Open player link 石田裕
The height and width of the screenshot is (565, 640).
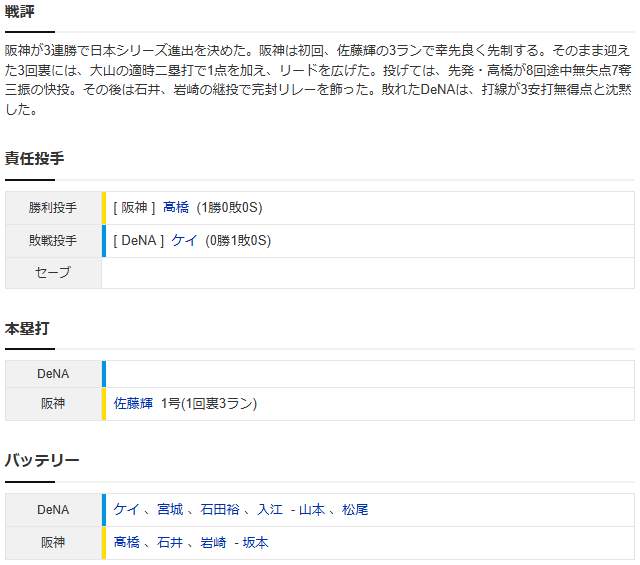point(220,509)
